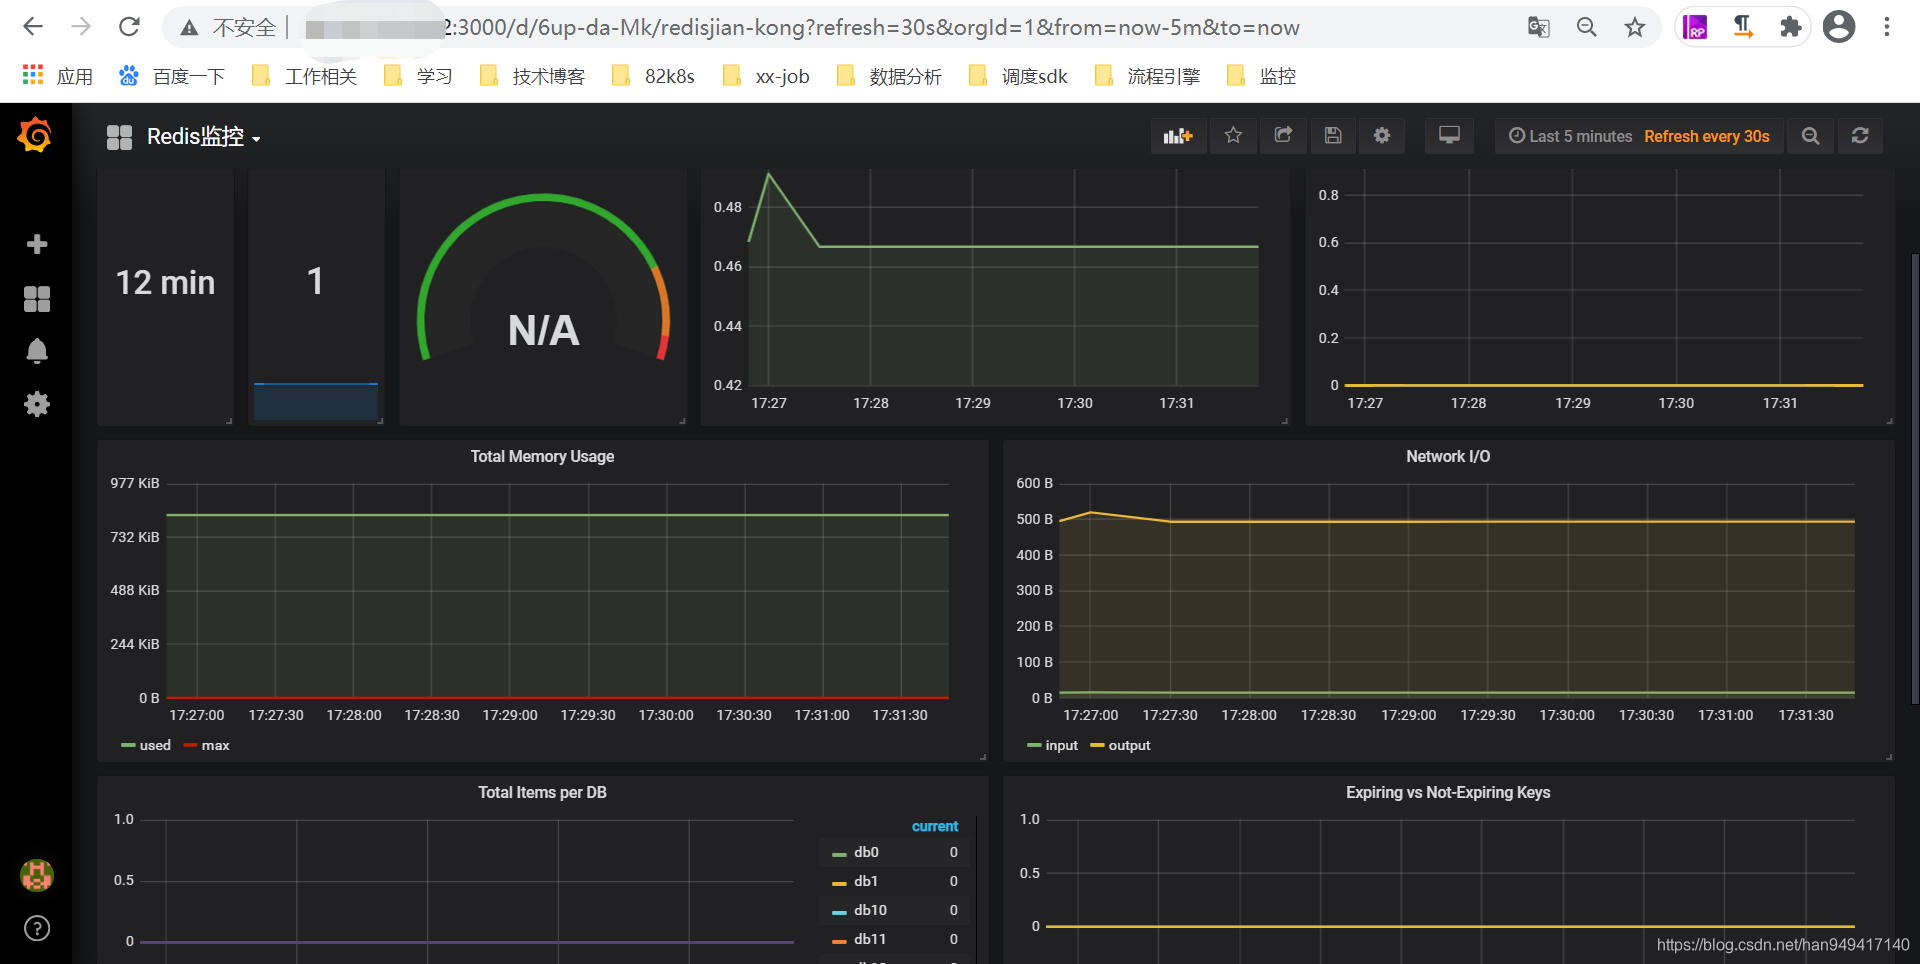Open the 82k8s bookmark folder
This screenshot has height=964, width=1920.
pyautogui.click(x=653, y=76)
